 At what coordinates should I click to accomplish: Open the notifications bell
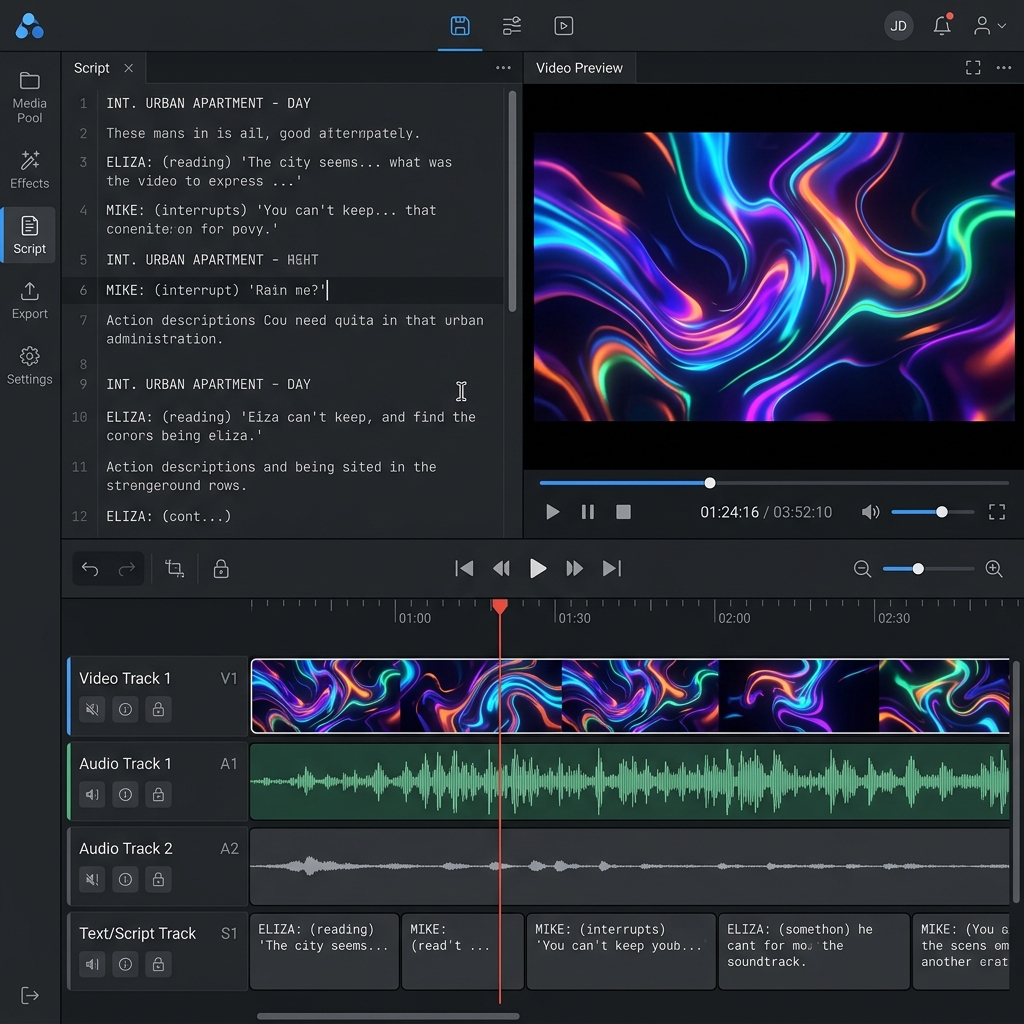click(942, 25)
